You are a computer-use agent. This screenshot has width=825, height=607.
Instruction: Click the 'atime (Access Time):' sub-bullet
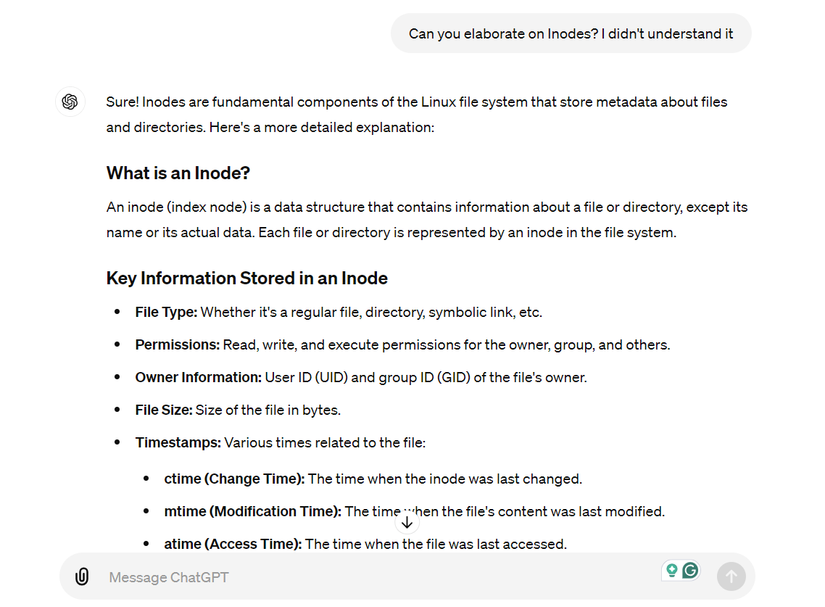pyautogui.click(x=233, y=544)
